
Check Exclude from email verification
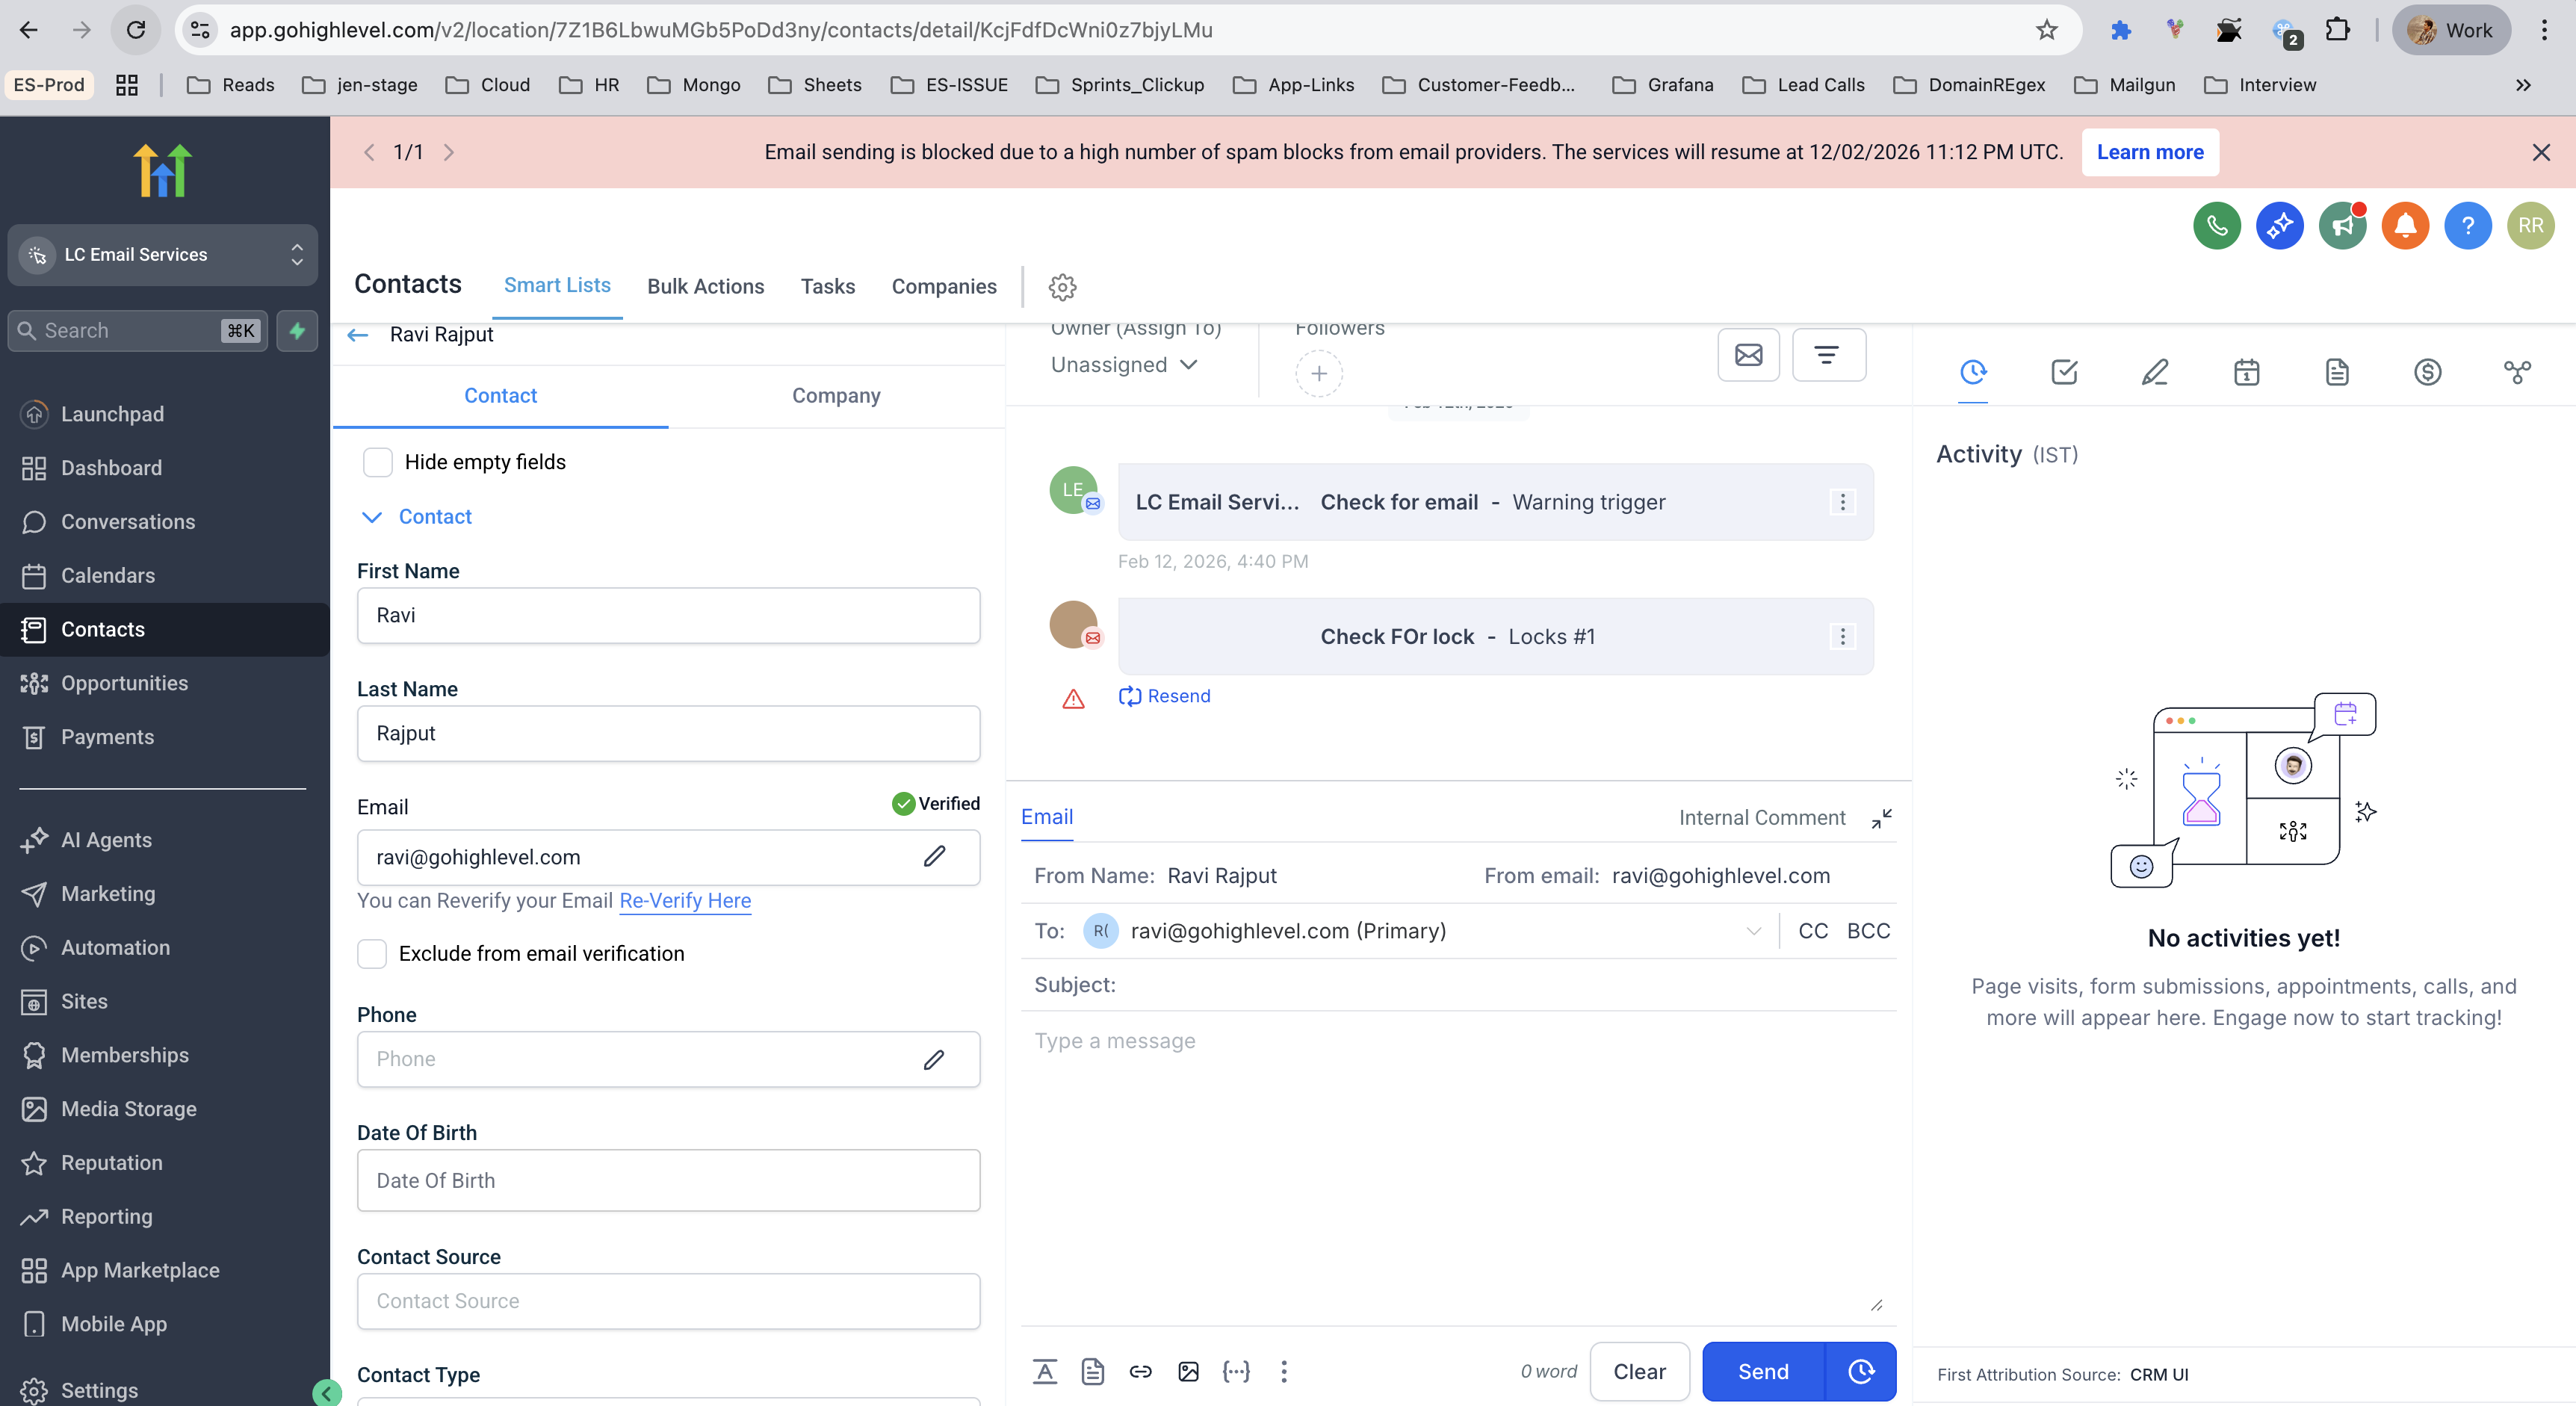coord(372,954)
